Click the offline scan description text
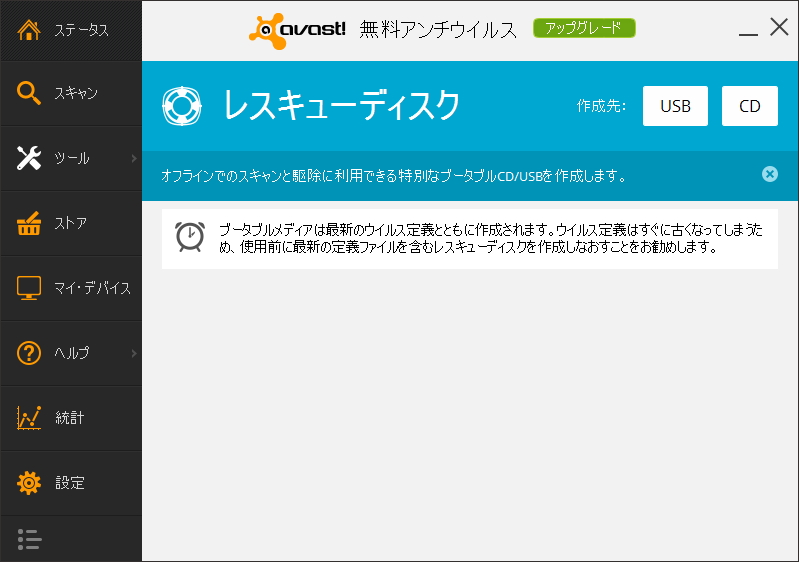Screen dimensions: 799x562 click(x=393, y=176)
